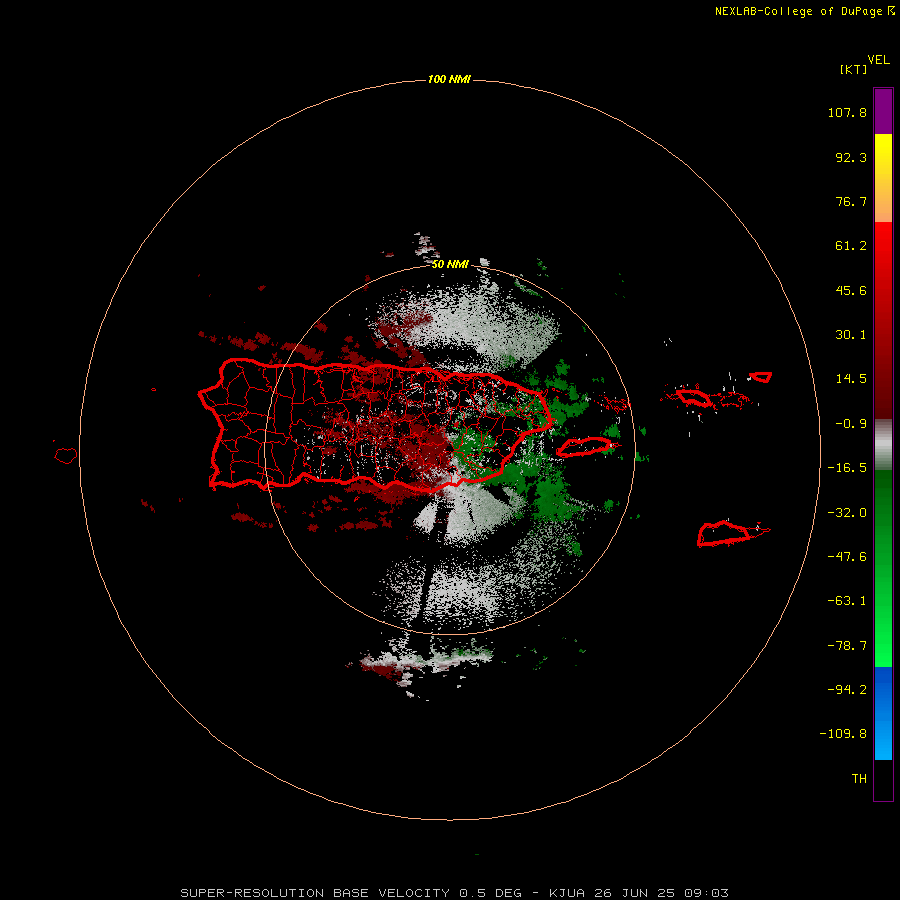Click the -109.8 legend value

(843, 734)
